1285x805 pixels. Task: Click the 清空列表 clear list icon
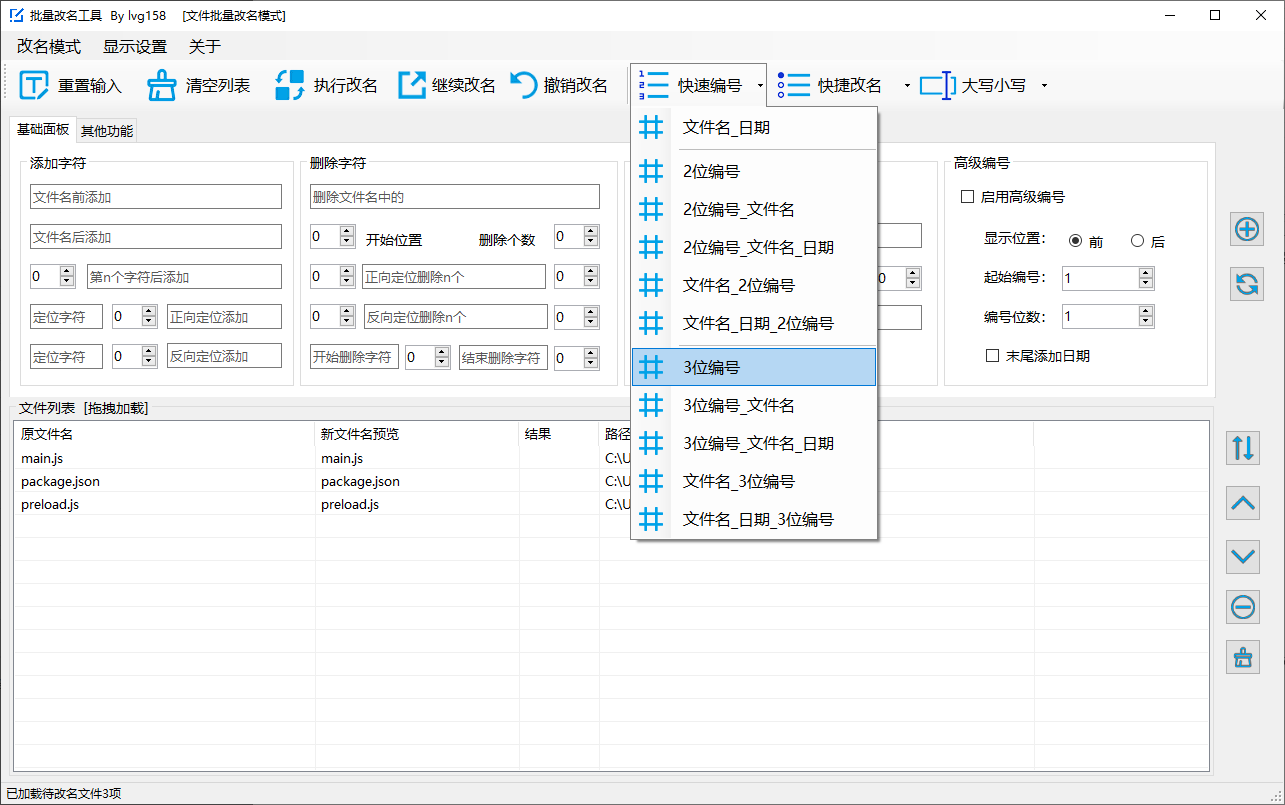pyautogui.click(x=162, y=86)
